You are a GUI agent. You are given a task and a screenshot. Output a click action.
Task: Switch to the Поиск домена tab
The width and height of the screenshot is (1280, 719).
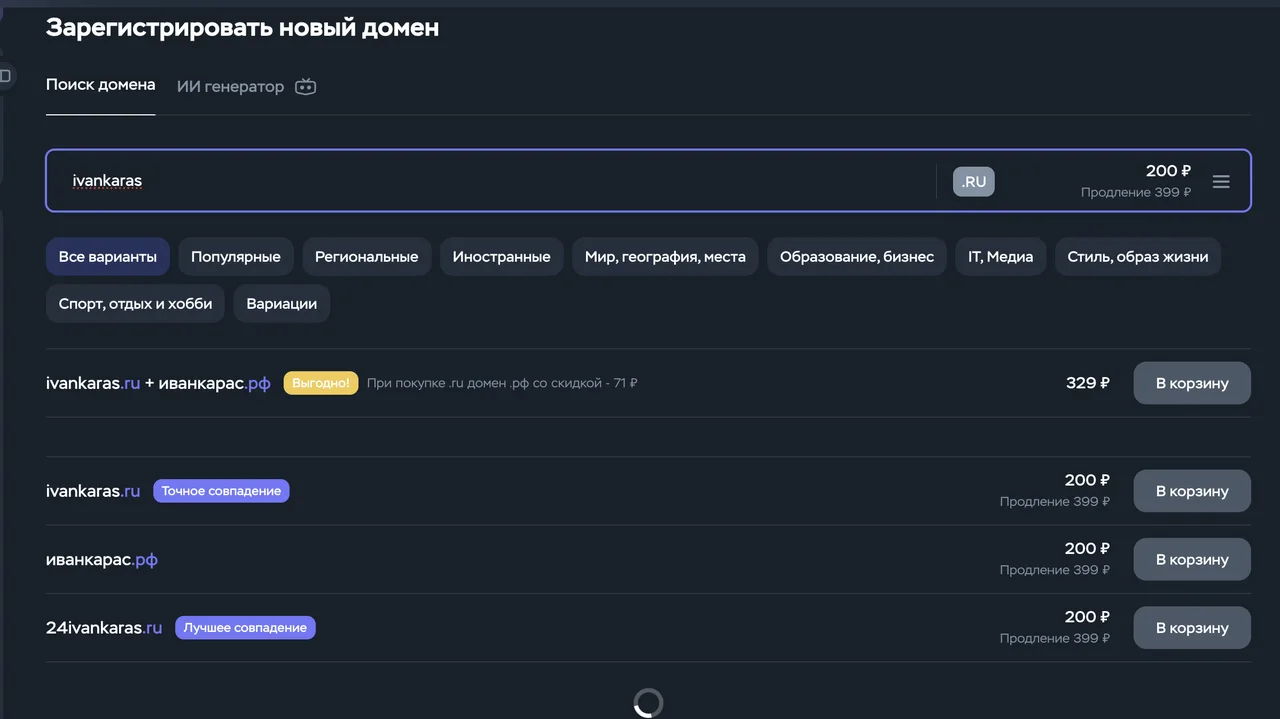point(101,85)
